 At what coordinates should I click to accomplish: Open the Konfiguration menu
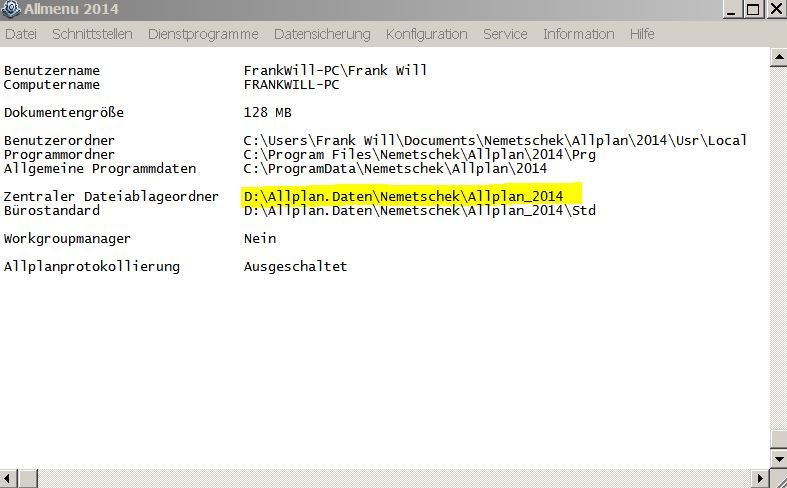coord(427,34)
